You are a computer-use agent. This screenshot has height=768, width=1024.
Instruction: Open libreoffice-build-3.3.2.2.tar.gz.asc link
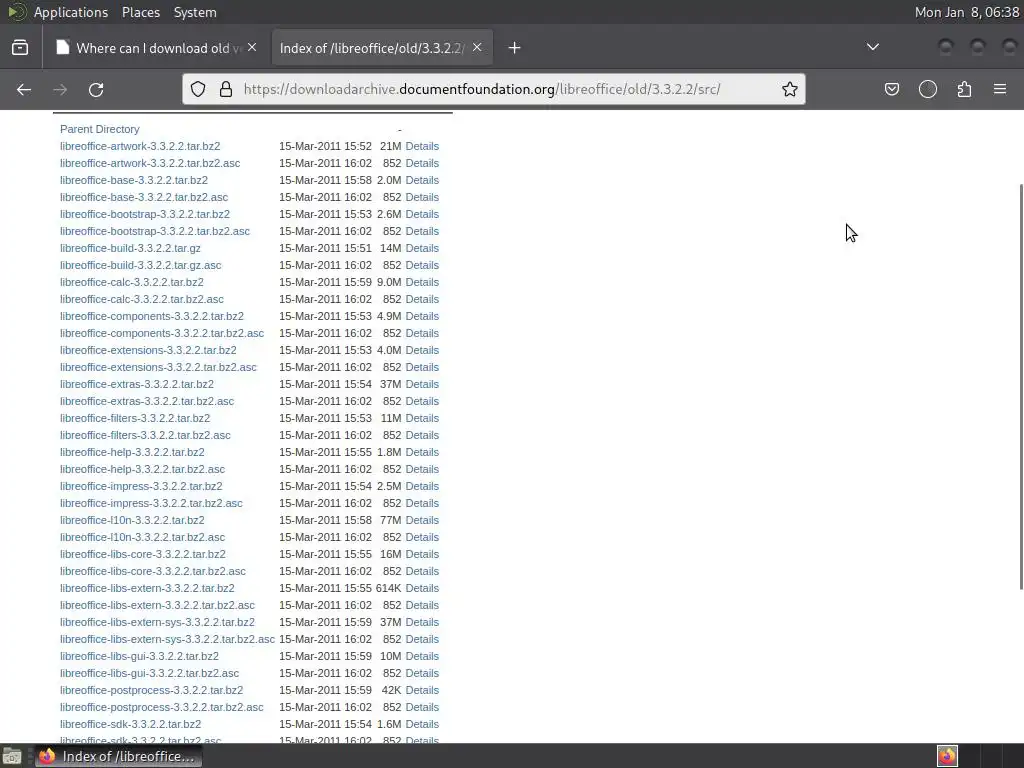coord(140,265)
